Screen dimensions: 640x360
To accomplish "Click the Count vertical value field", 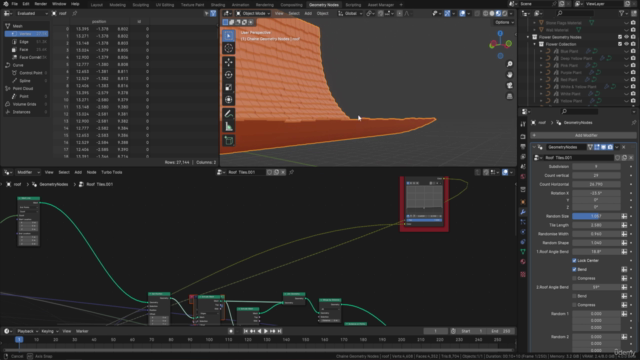I will [596, 176].
